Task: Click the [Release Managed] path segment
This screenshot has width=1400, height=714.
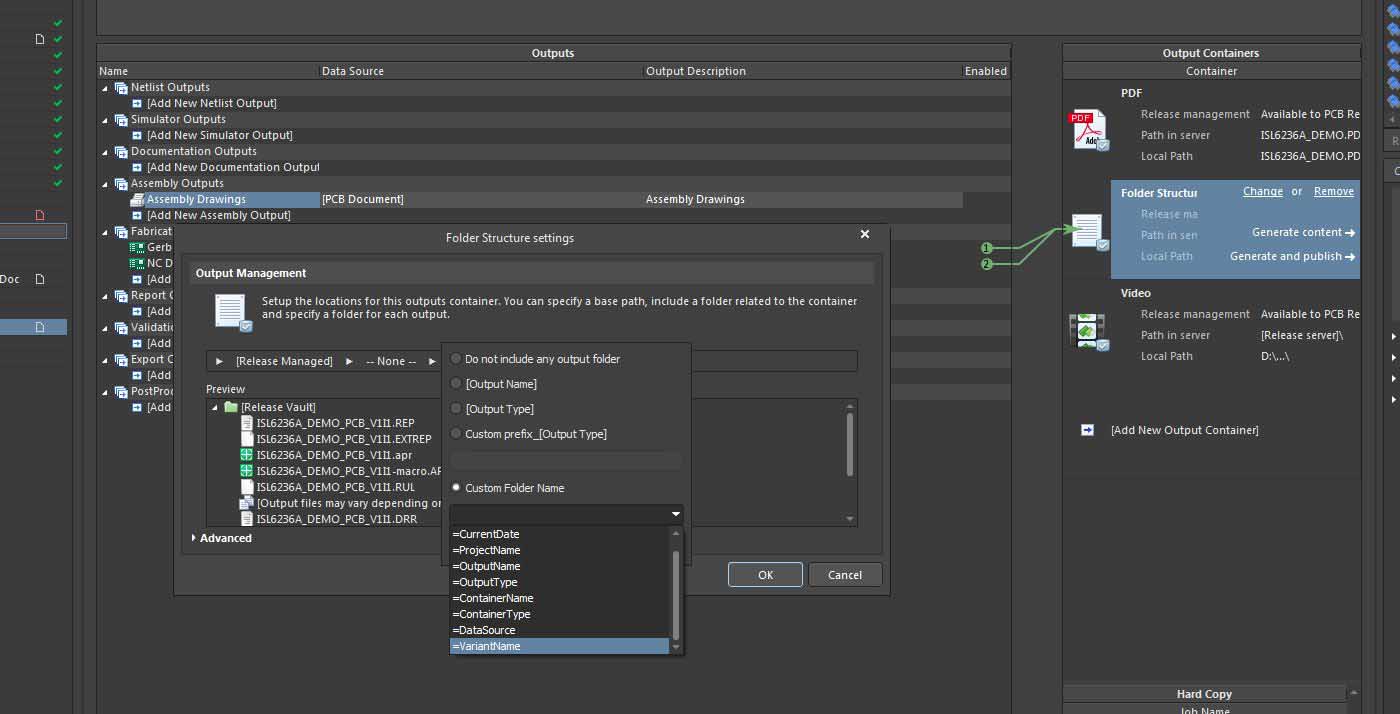Action: 284,361
